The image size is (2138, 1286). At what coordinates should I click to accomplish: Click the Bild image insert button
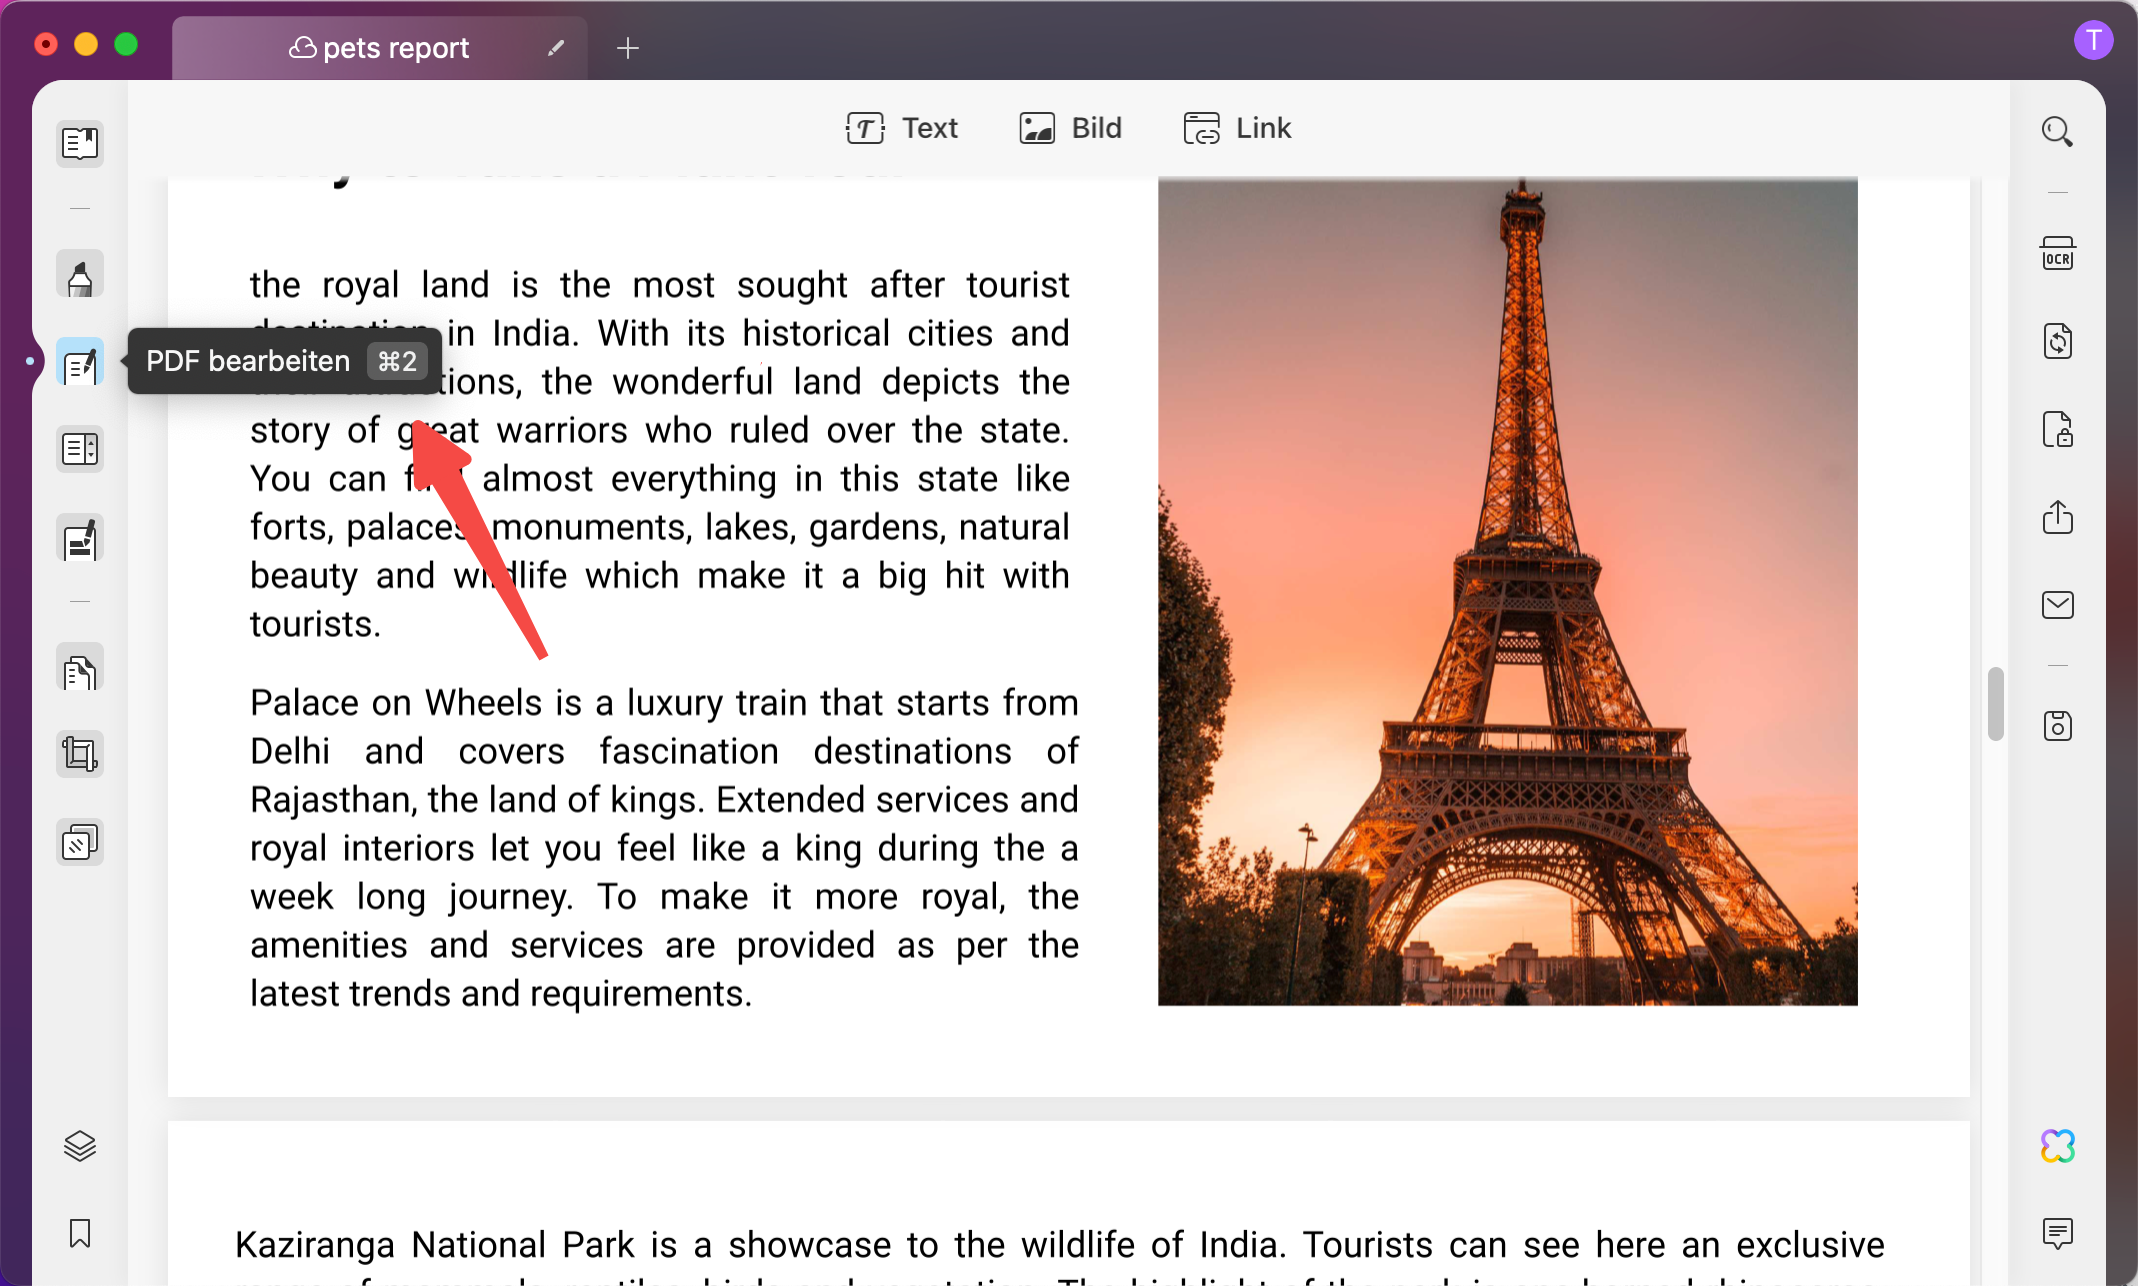[1071, 128]
